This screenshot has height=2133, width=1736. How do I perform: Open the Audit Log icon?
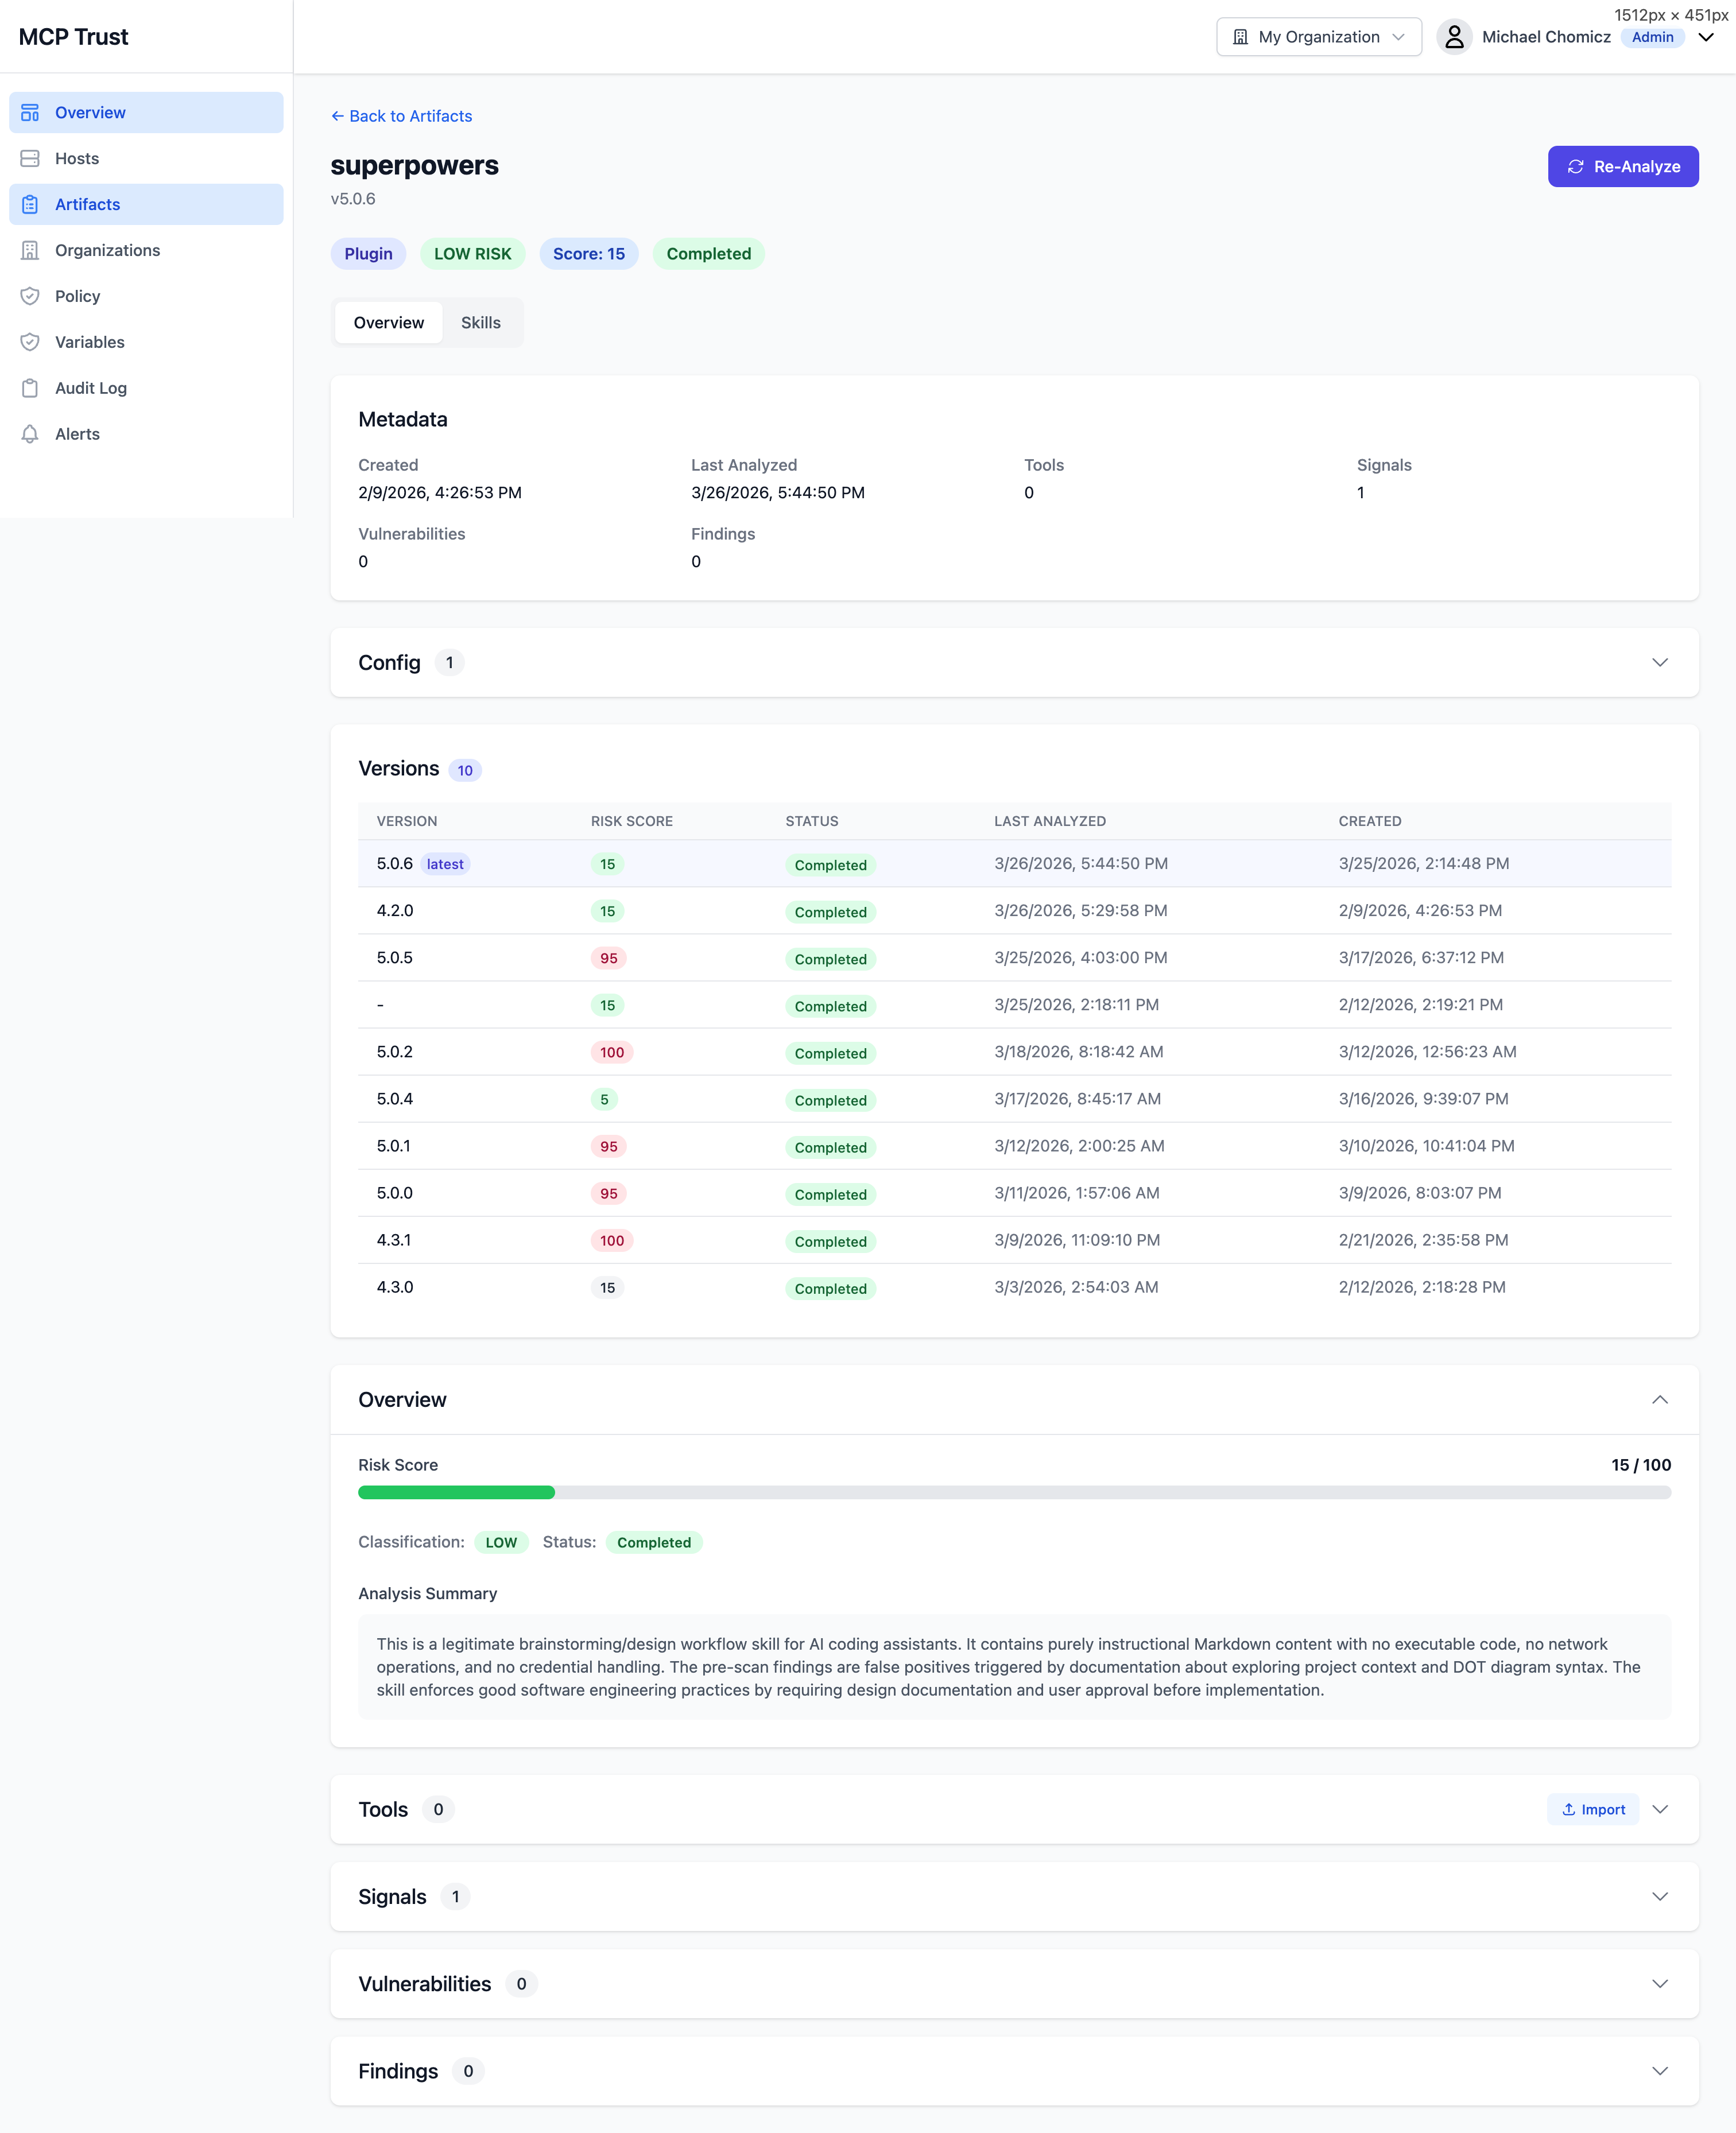pyautogui.click(x=30, y=388)
